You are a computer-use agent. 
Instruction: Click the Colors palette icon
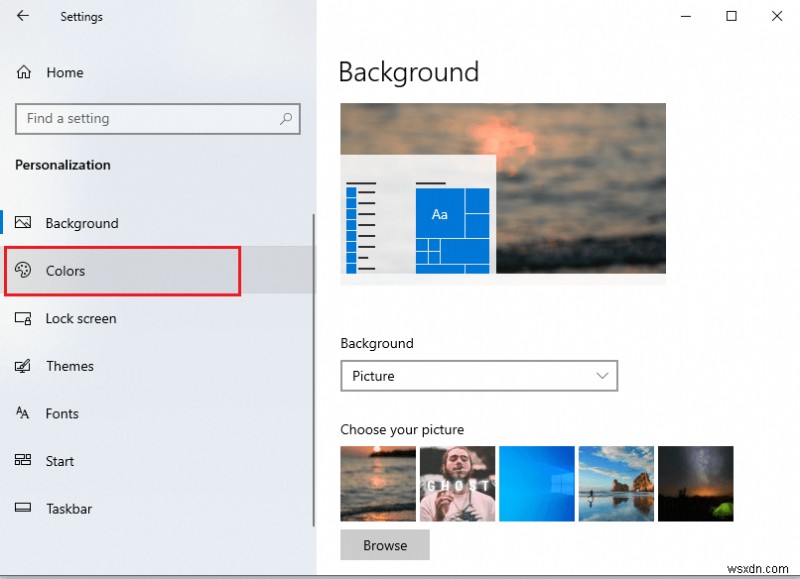click(23, 270)
